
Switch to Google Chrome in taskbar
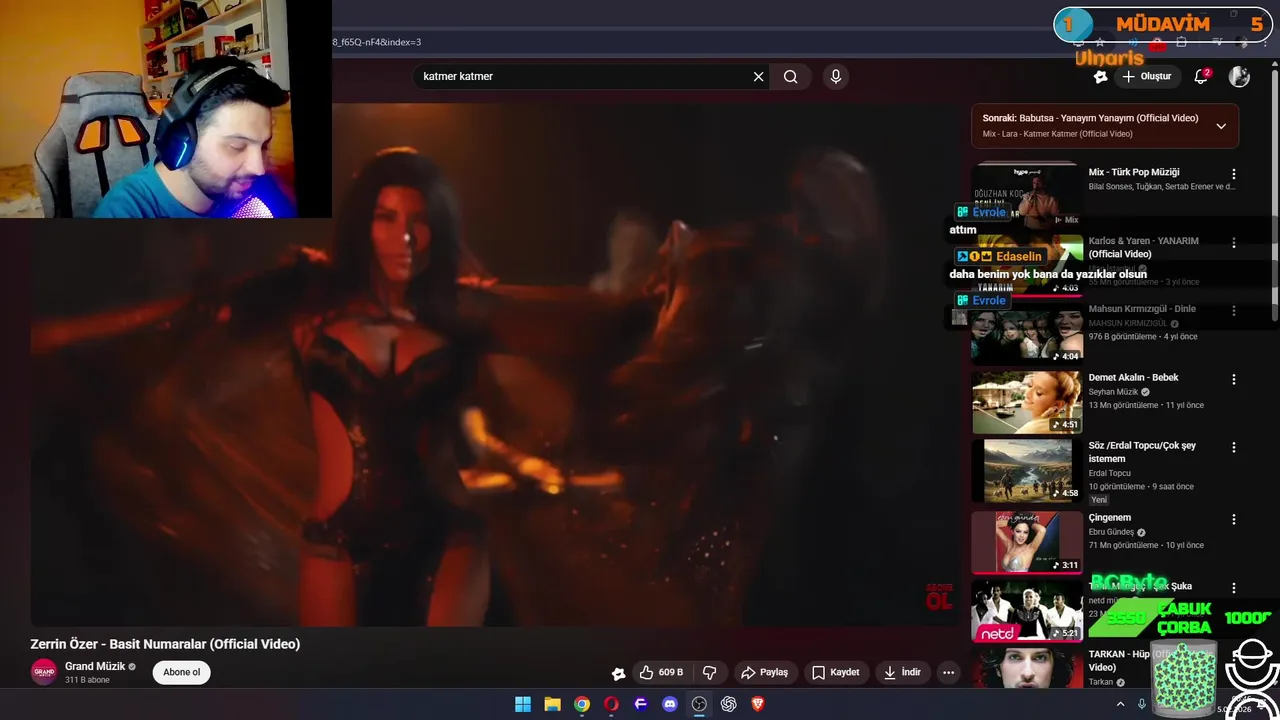582,704
